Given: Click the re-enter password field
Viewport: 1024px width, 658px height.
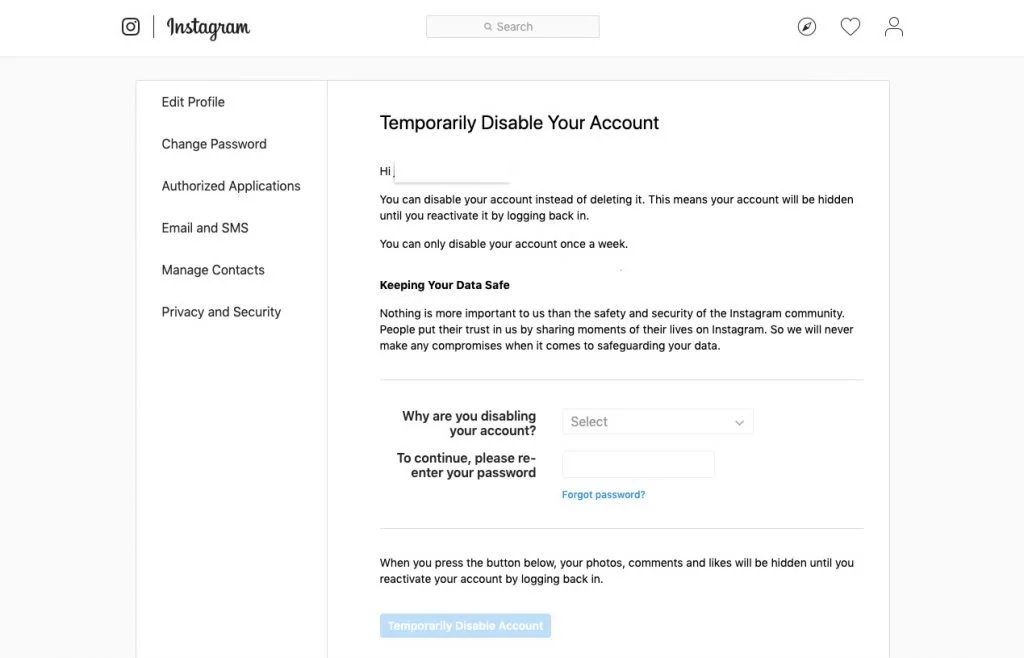Looking at the screenshot, I should click(638, 464).
